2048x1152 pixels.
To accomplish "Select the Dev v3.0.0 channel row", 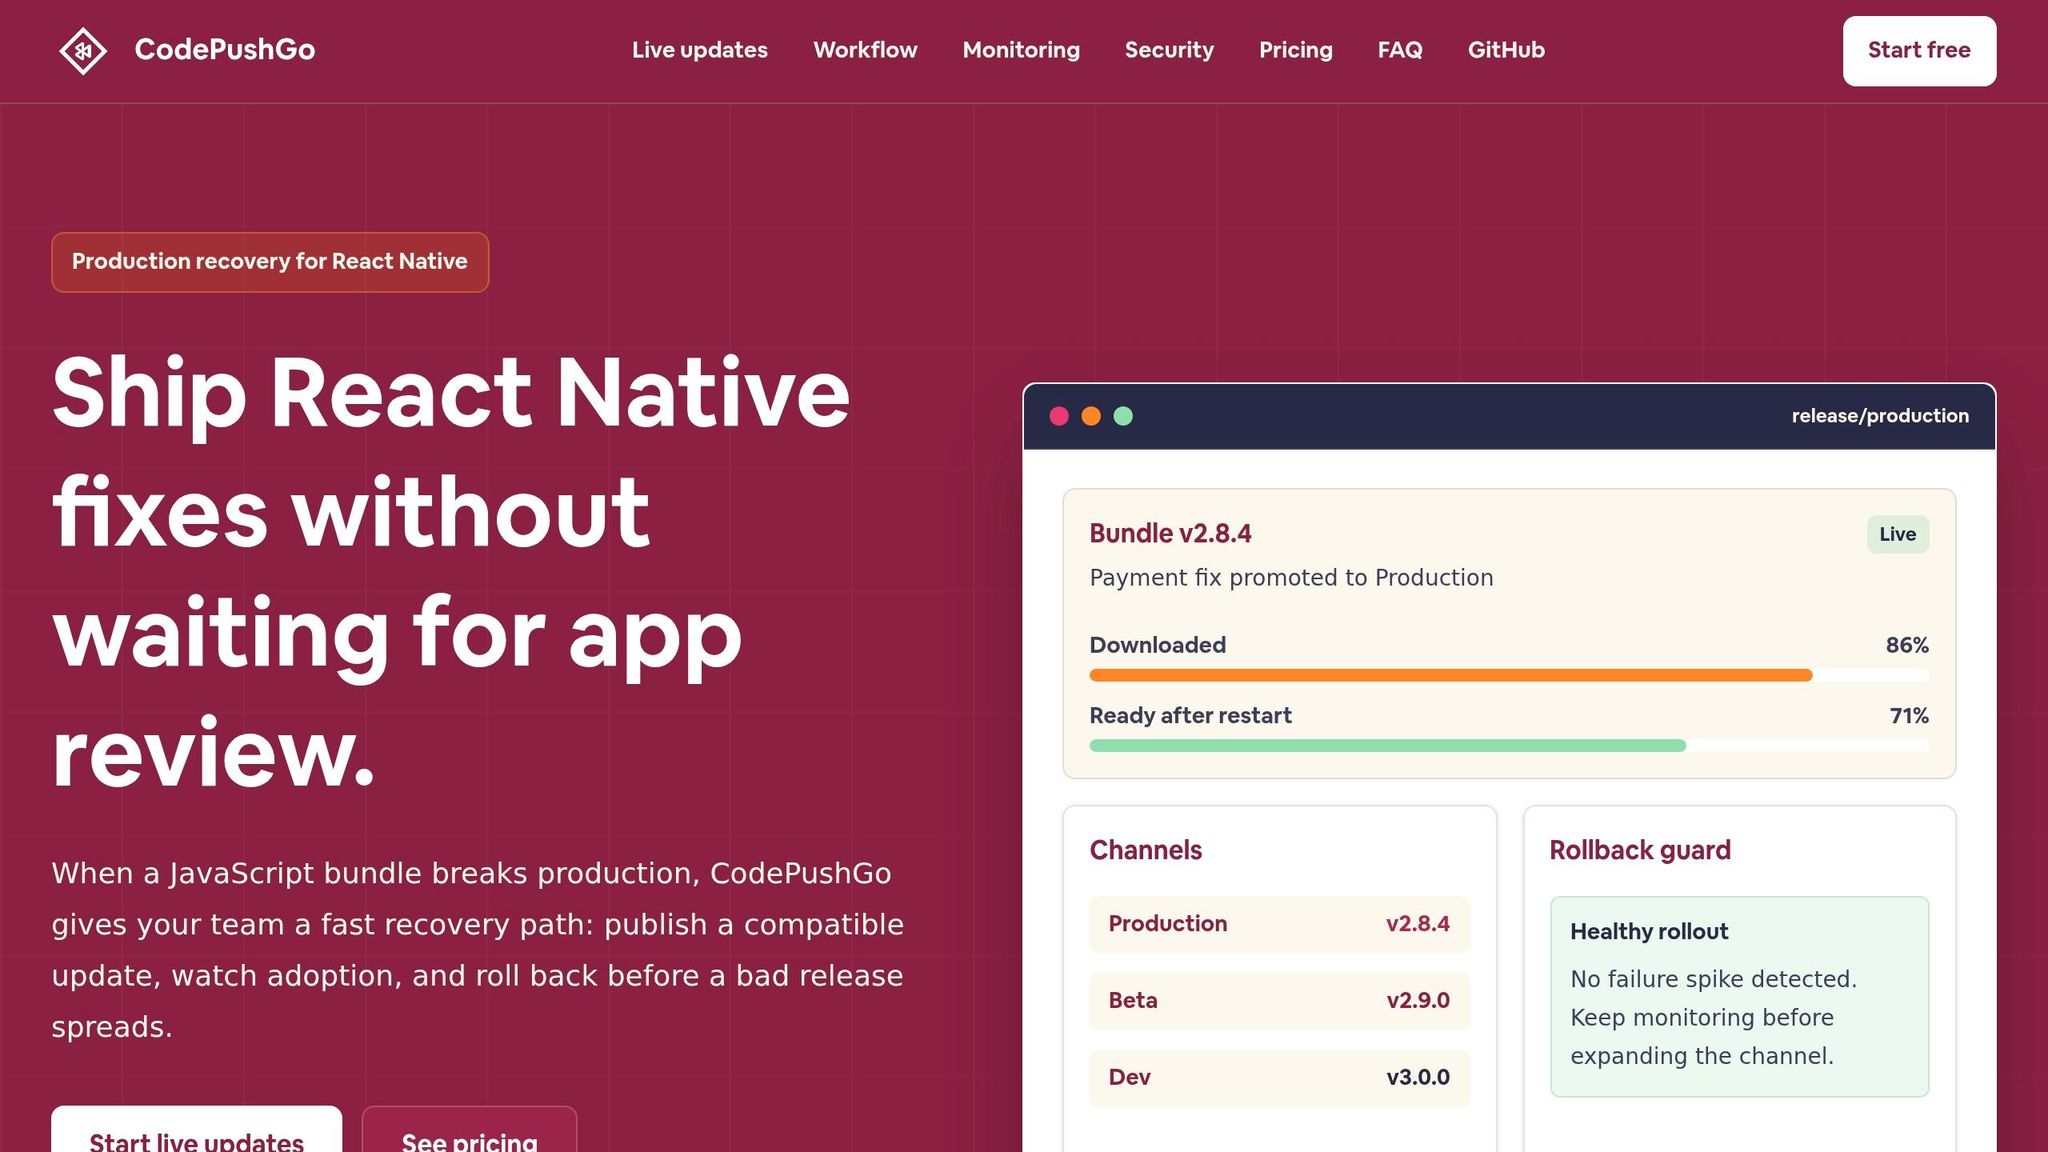I will point(1279,1078).
